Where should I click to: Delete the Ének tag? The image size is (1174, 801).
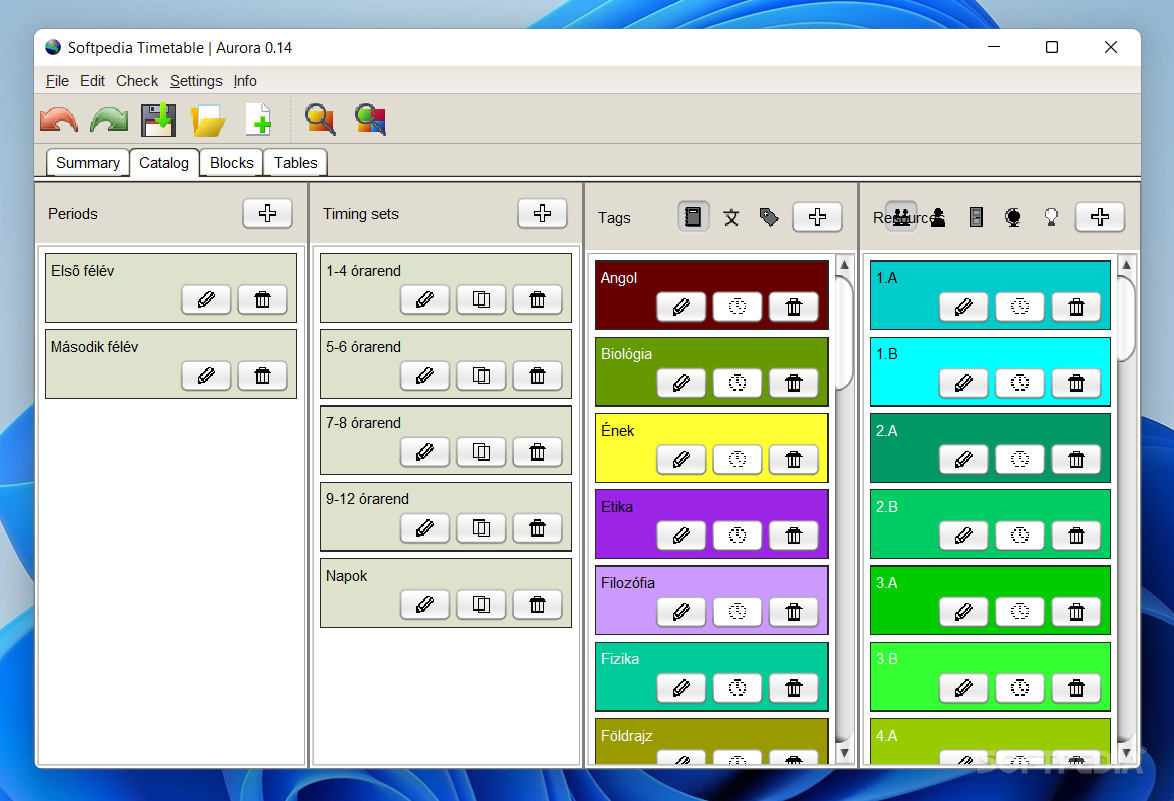click(x=793, y=460)
